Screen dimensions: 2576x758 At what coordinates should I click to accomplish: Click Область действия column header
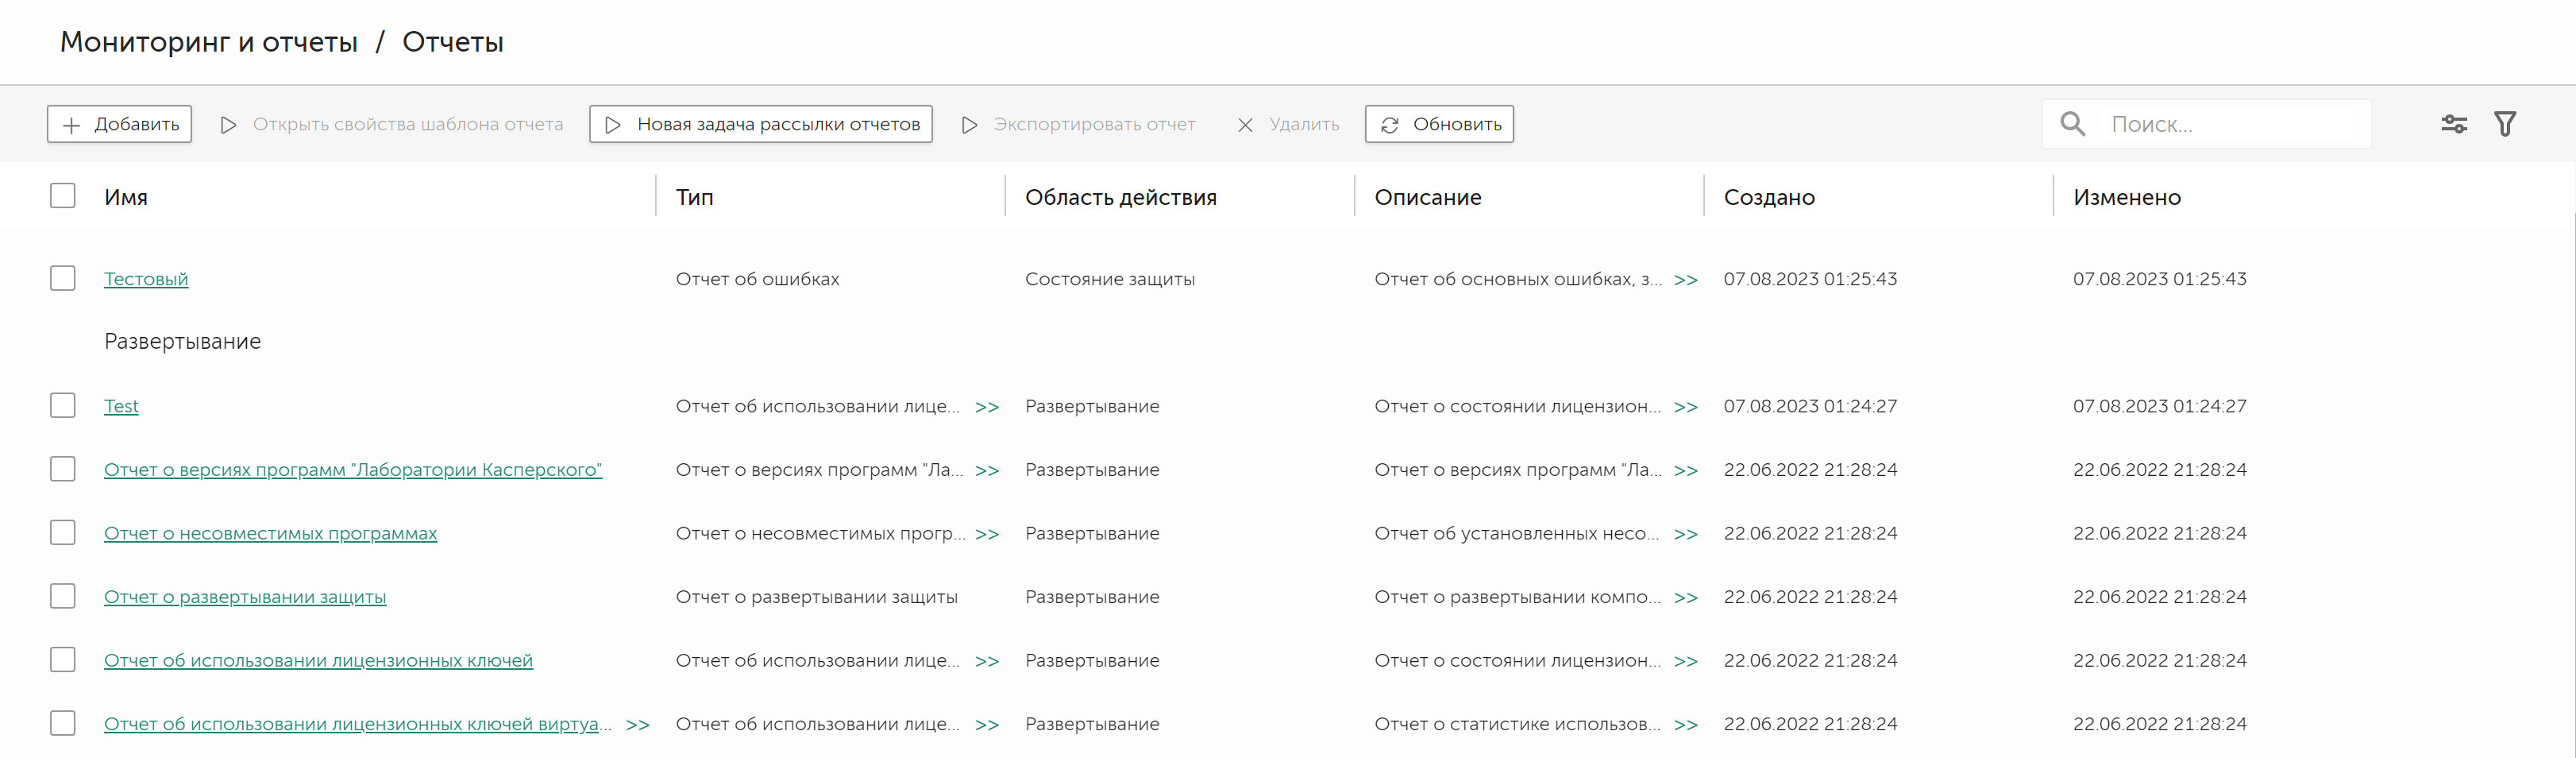point(1121,197)
